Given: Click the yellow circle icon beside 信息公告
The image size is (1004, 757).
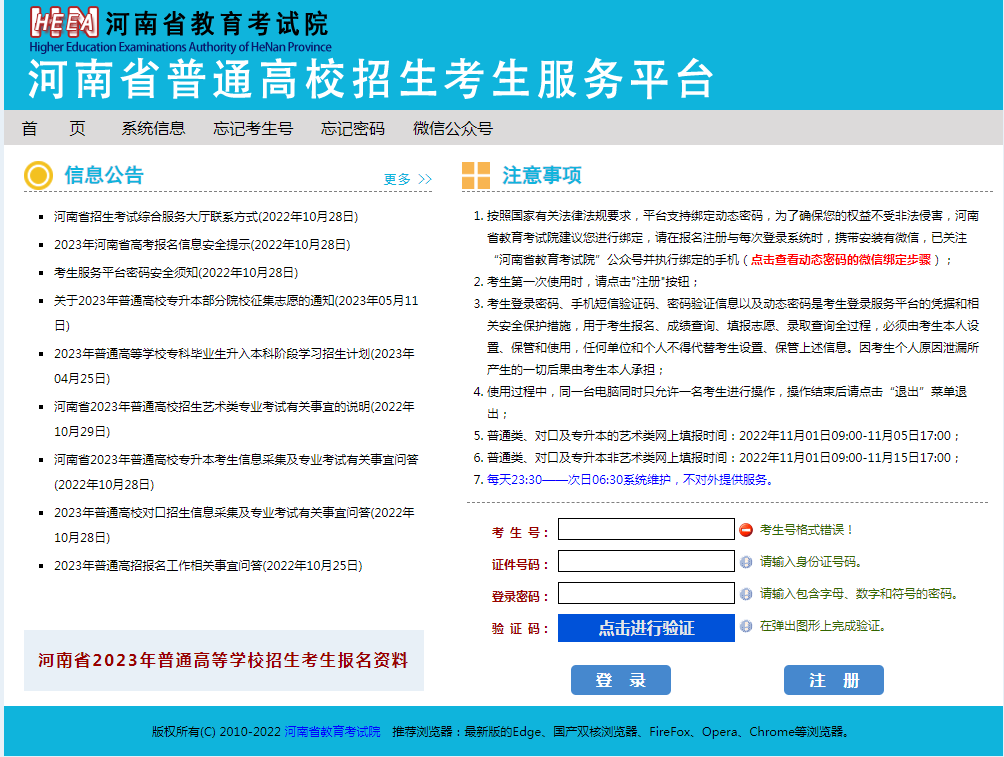Looking at the screenshot, I should (38, 176).
